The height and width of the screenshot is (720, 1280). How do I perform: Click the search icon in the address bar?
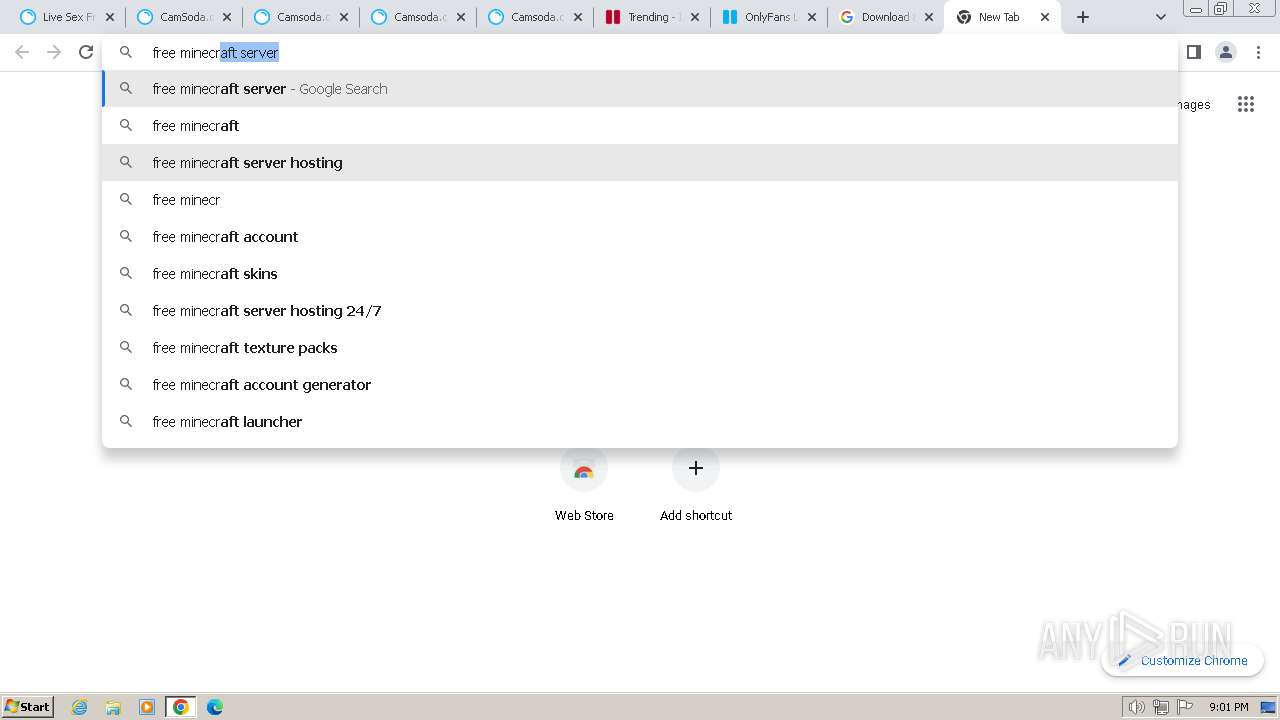coord(126,52)
